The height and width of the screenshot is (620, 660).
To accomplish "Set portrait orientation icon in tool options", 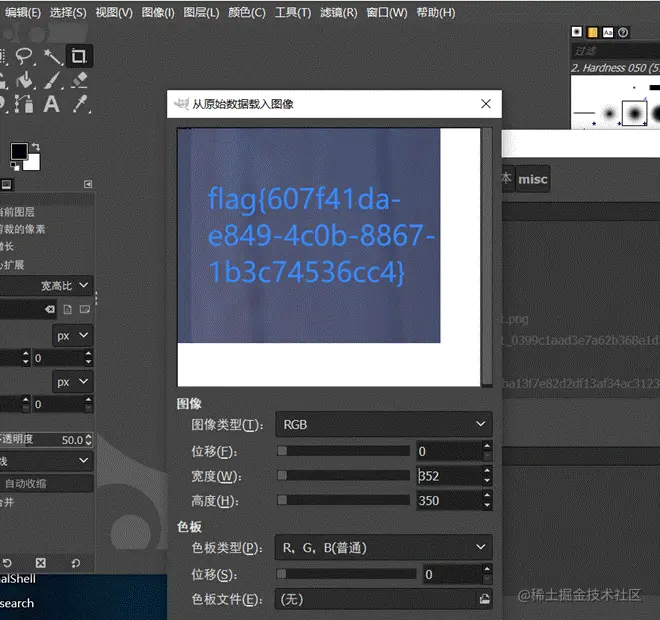I will coord(67,310).
